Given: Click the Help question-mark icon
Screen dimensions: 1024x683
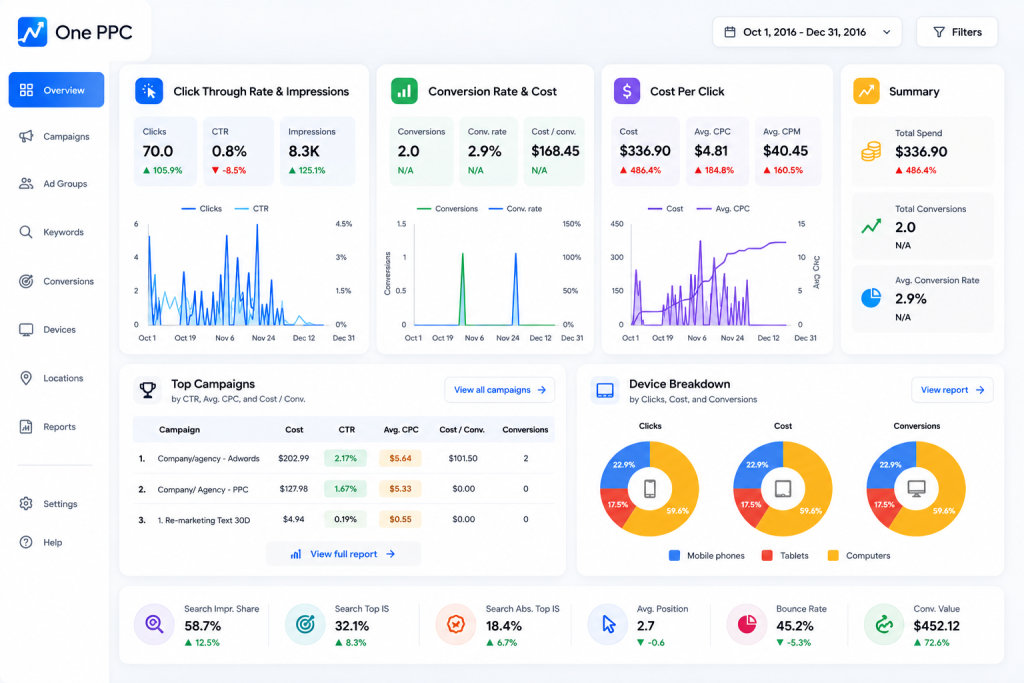Looking at the screenshot, I should coord(26,542).
